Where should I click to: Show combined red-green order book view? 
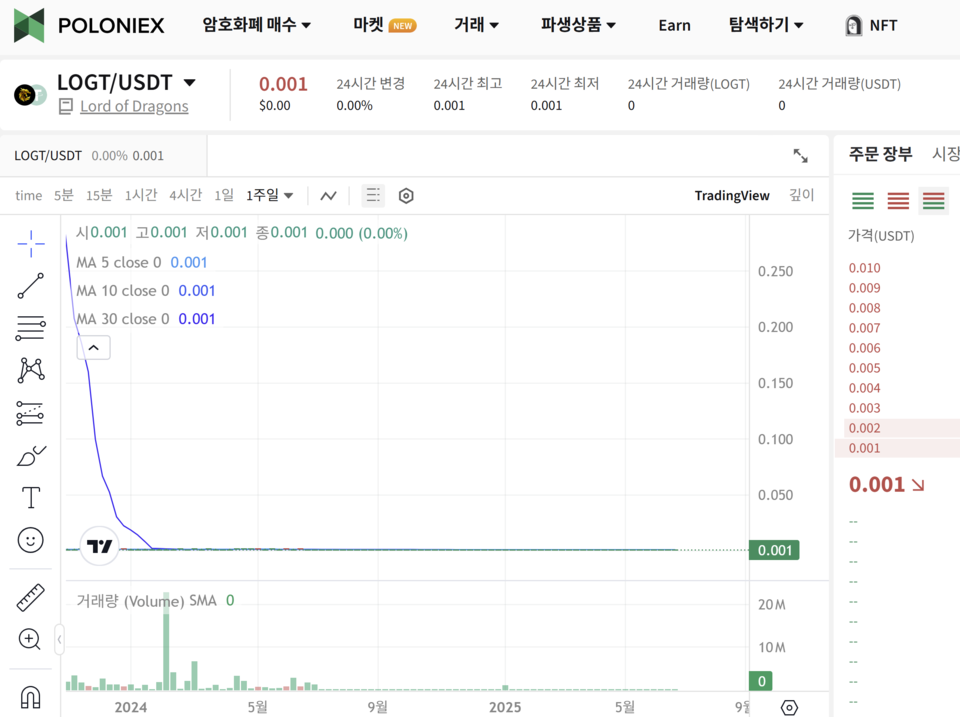[934, 200]
